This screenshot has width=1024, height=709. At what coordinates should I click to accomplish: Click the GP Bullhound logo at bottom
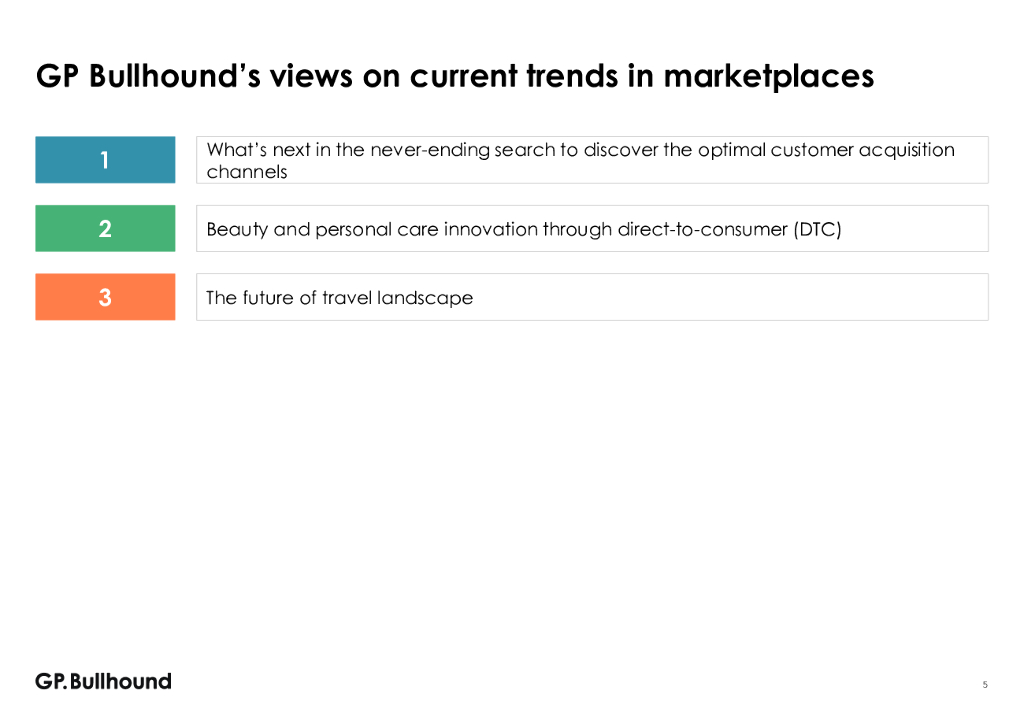point(103,681)
